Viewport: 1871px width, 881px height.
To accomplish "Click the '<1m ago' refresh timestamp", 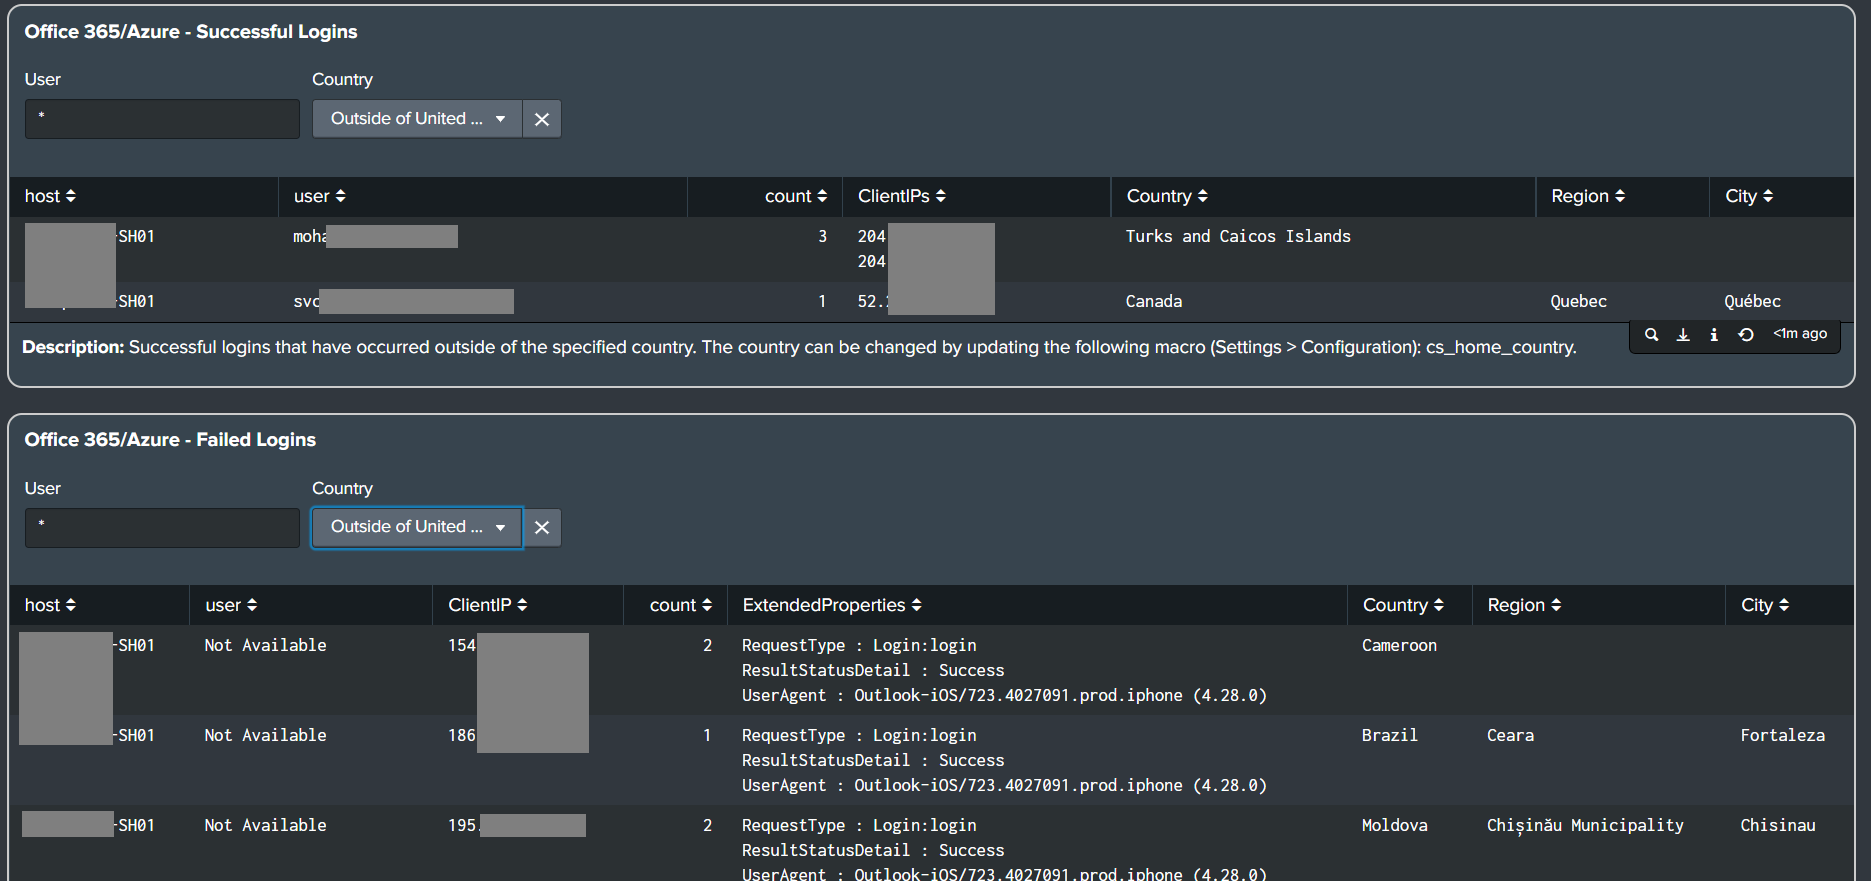I will click(1800, 334).
